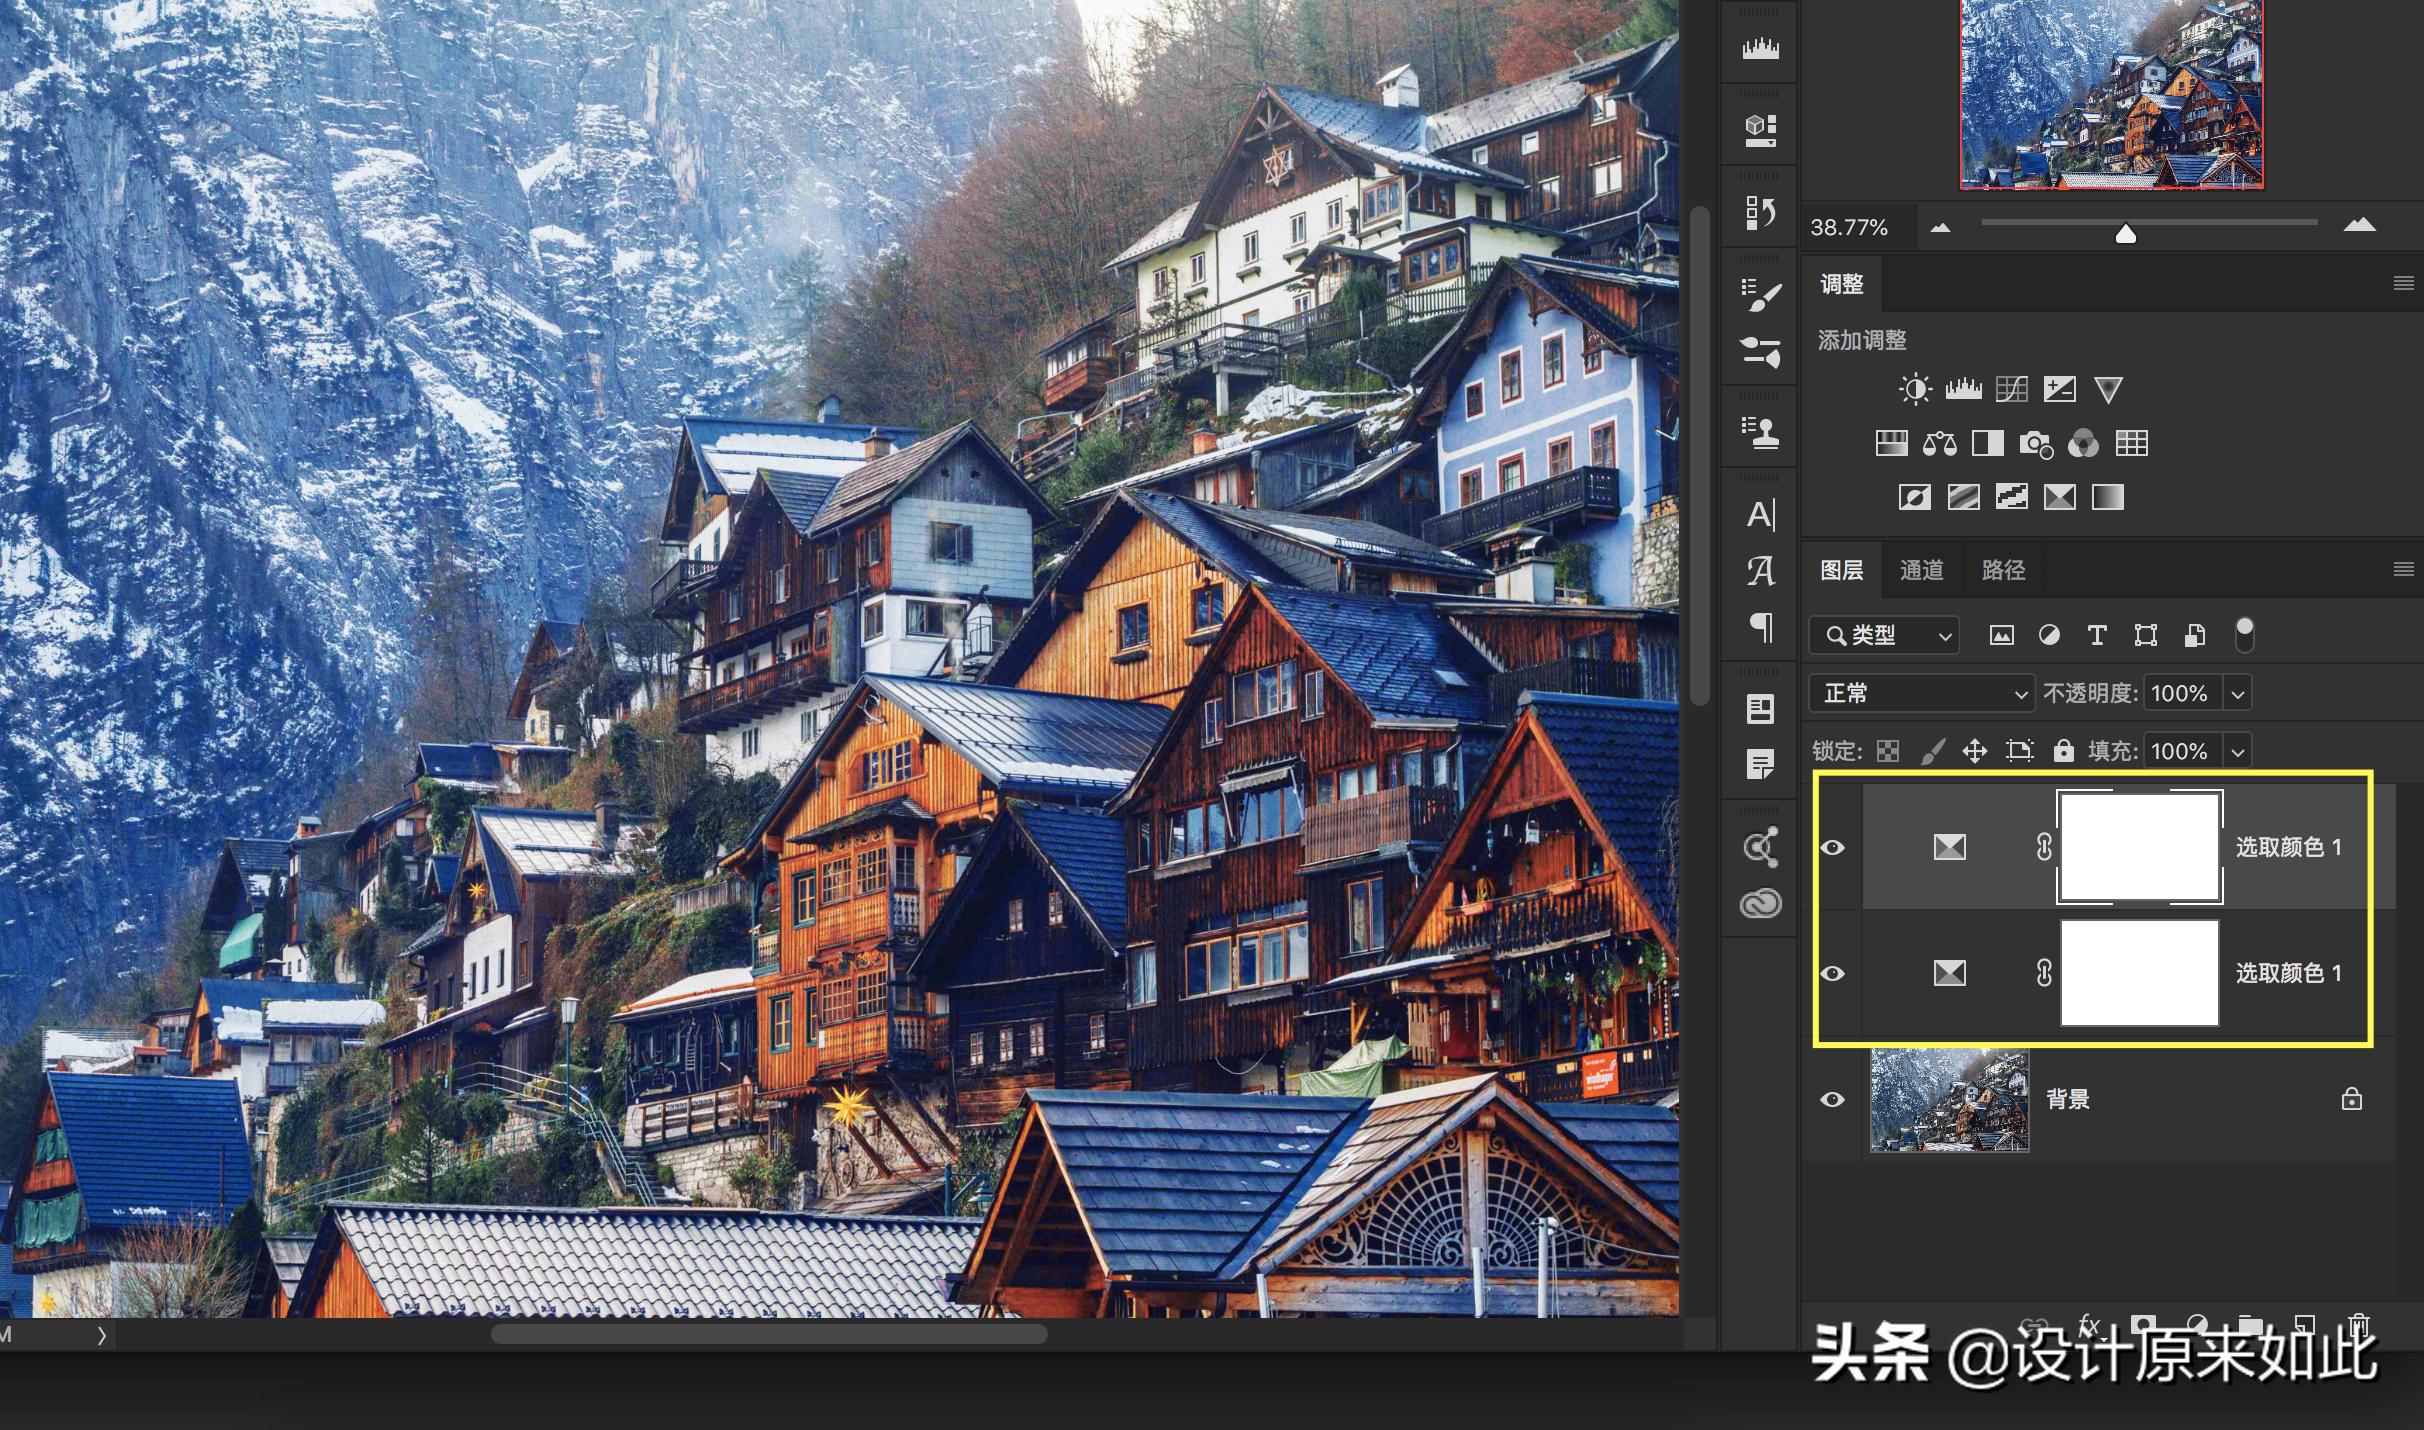Add a Color Balance adjustment
Viewport: 2424px width, 1430px height.
(x=1939, y=443)
